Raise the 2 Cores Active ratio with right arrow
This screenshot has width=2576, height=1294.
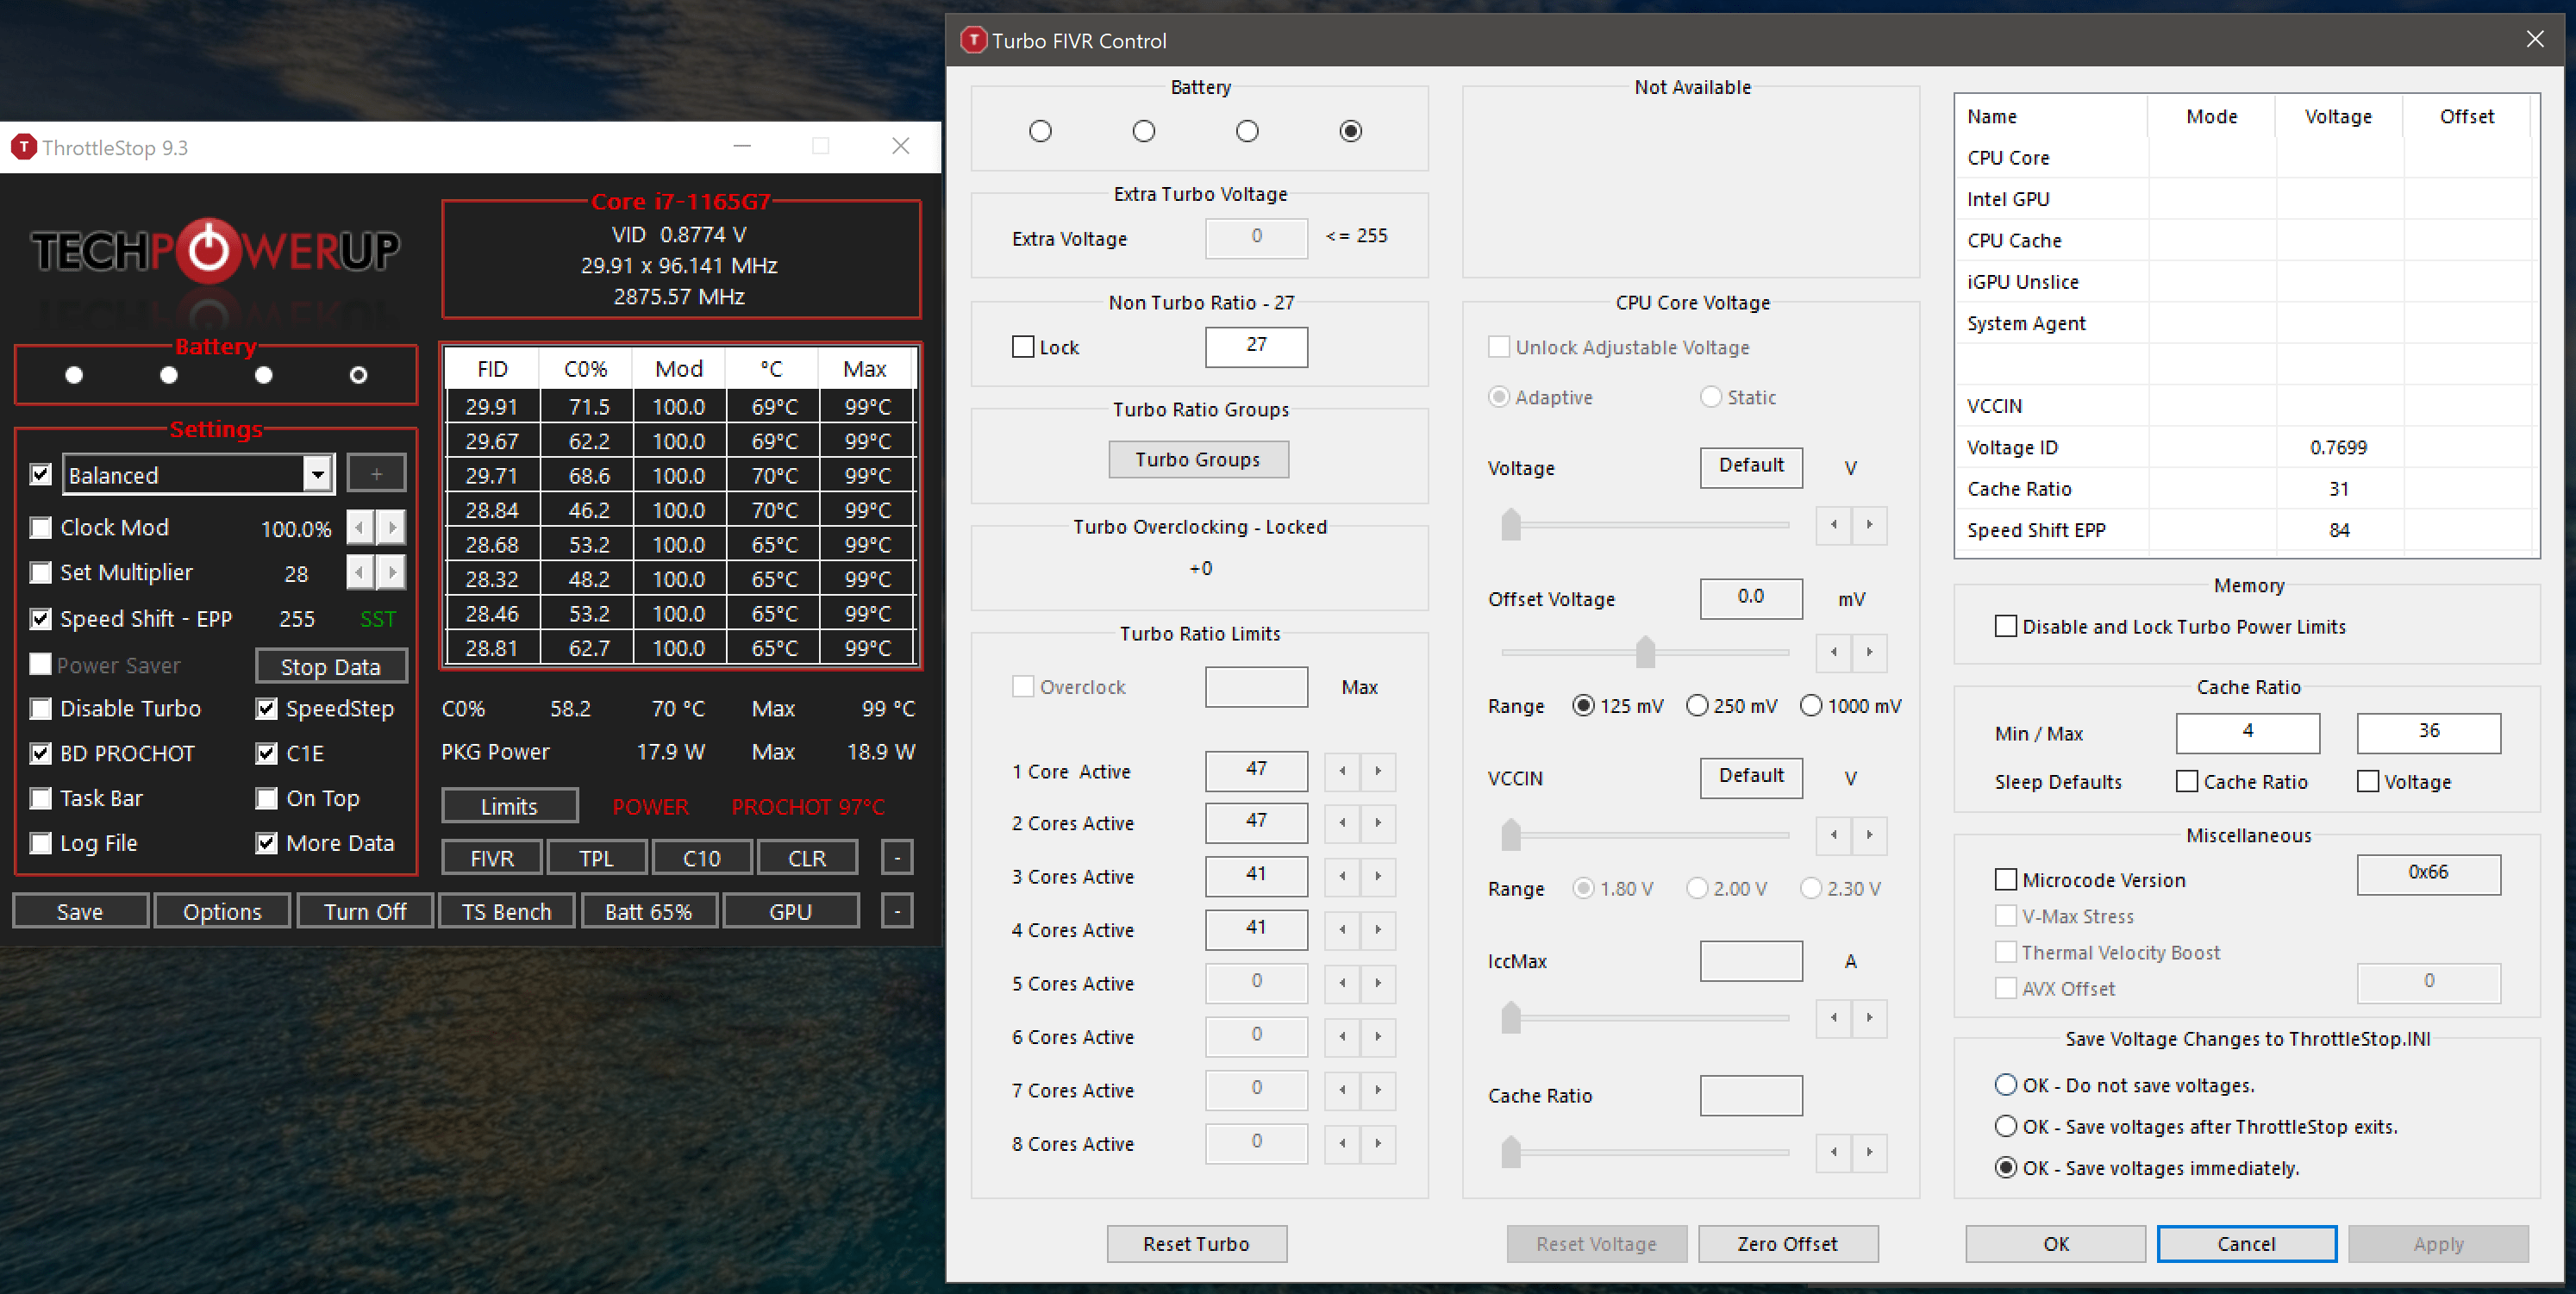click(1379, 824)
